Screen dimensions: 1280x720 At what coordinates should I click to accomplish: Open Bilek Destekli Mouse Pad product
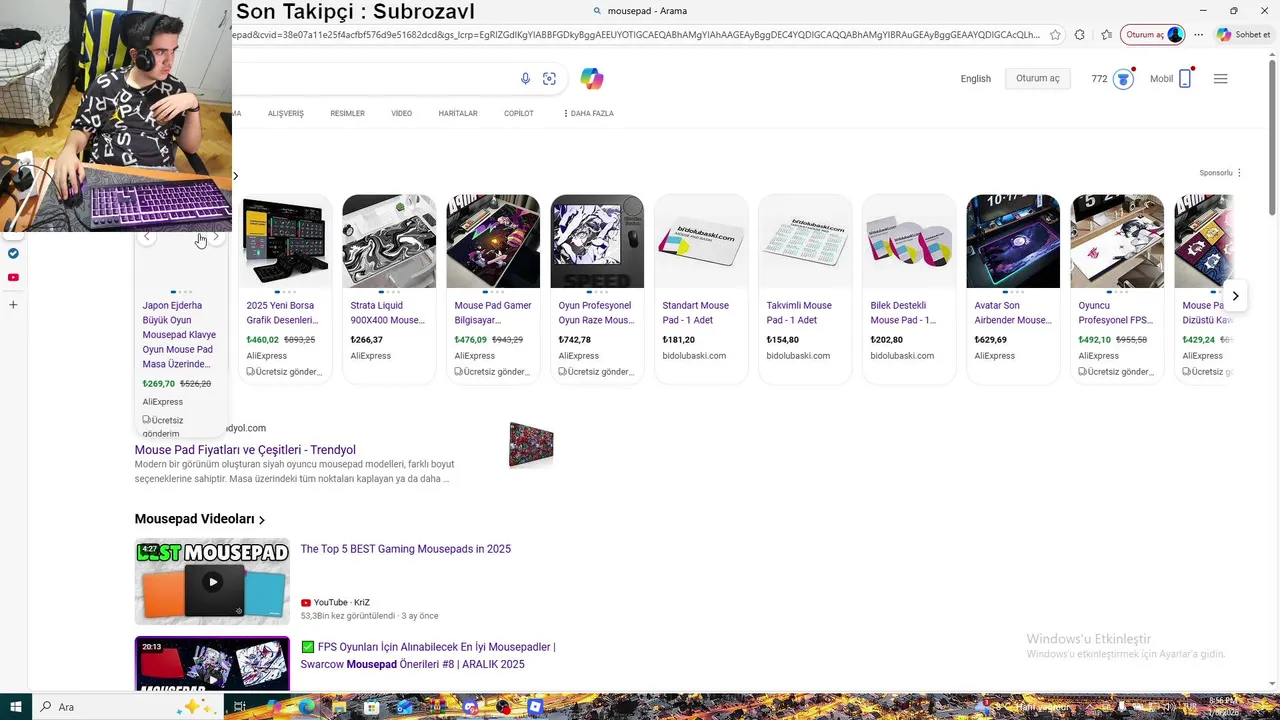(x=903, y=313)
